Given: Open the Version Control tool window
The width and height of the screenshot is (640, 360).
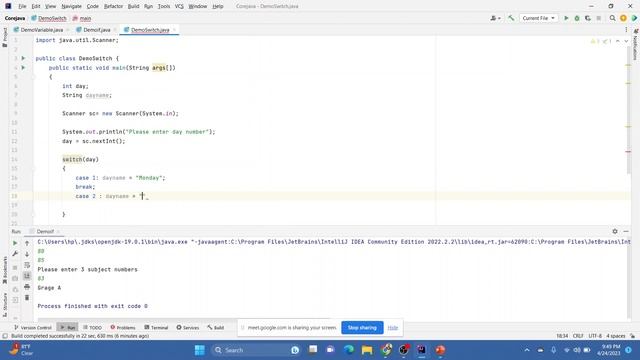Looking at the screenshot, I should click(x=33, y=327).
